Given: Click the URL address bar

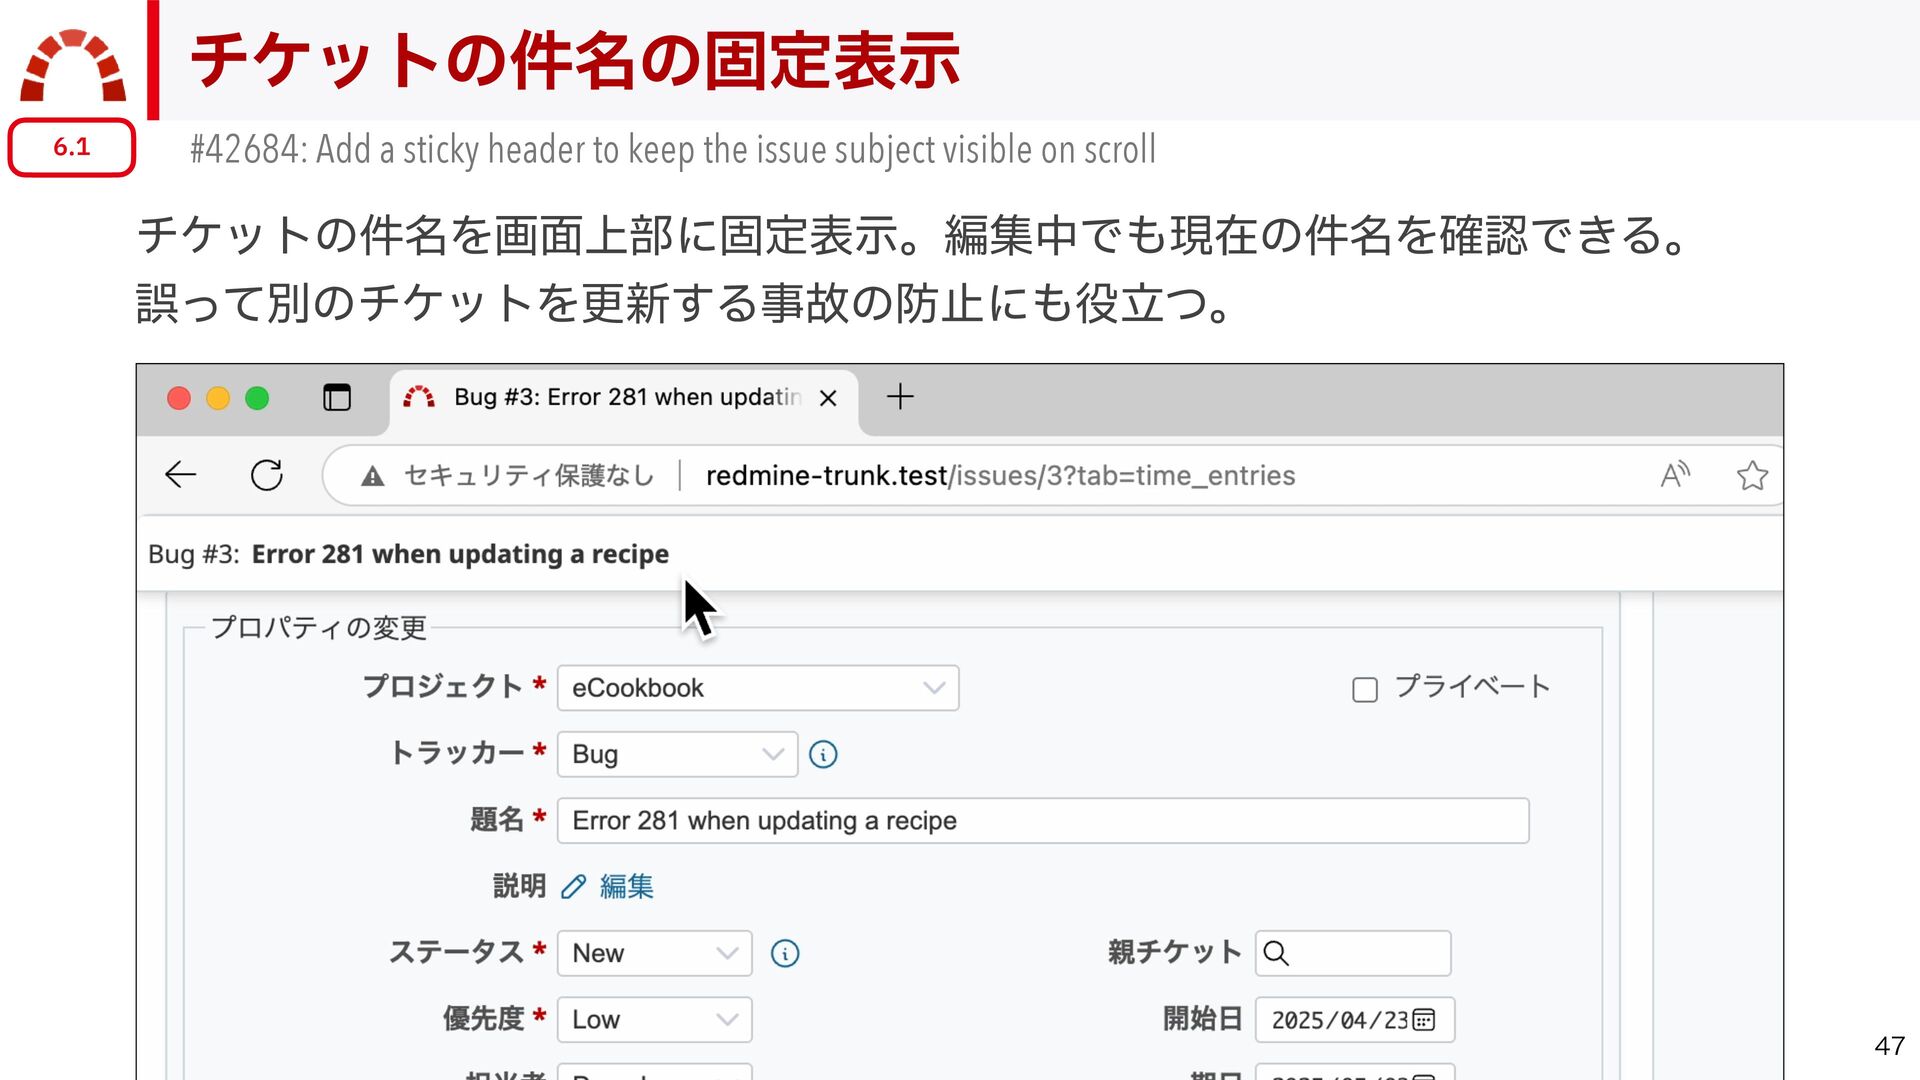Looking at the screenshot, I should (1000, 476).
